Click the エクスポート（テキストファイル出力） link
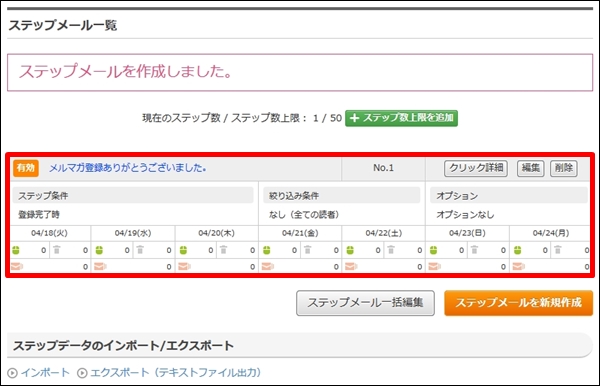This screenshot has width=600, height=386. tap(176, 372)
